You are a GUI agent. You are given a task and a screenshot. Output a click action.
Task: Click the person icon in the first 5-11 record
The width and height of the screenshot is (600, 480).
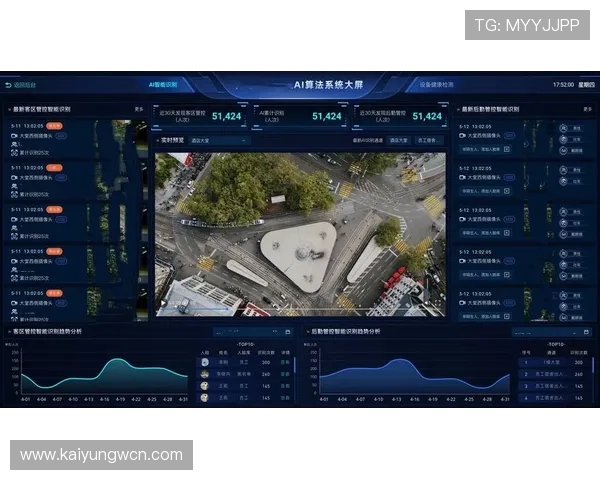coord(14,144)
